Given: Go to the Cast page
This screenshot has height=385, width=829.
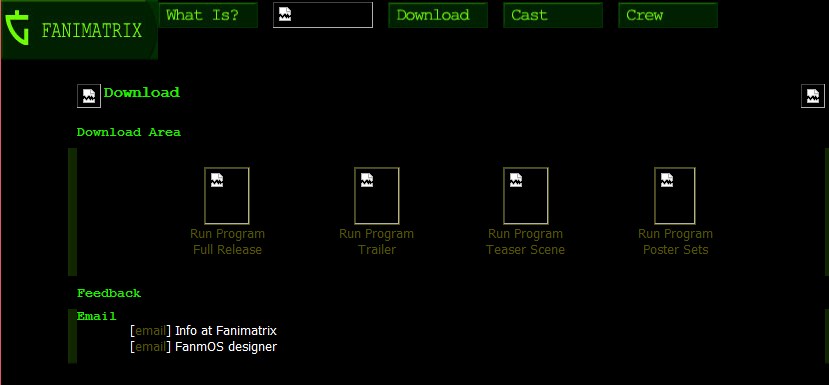Looking at the screenshot, I should pos(552,15).
